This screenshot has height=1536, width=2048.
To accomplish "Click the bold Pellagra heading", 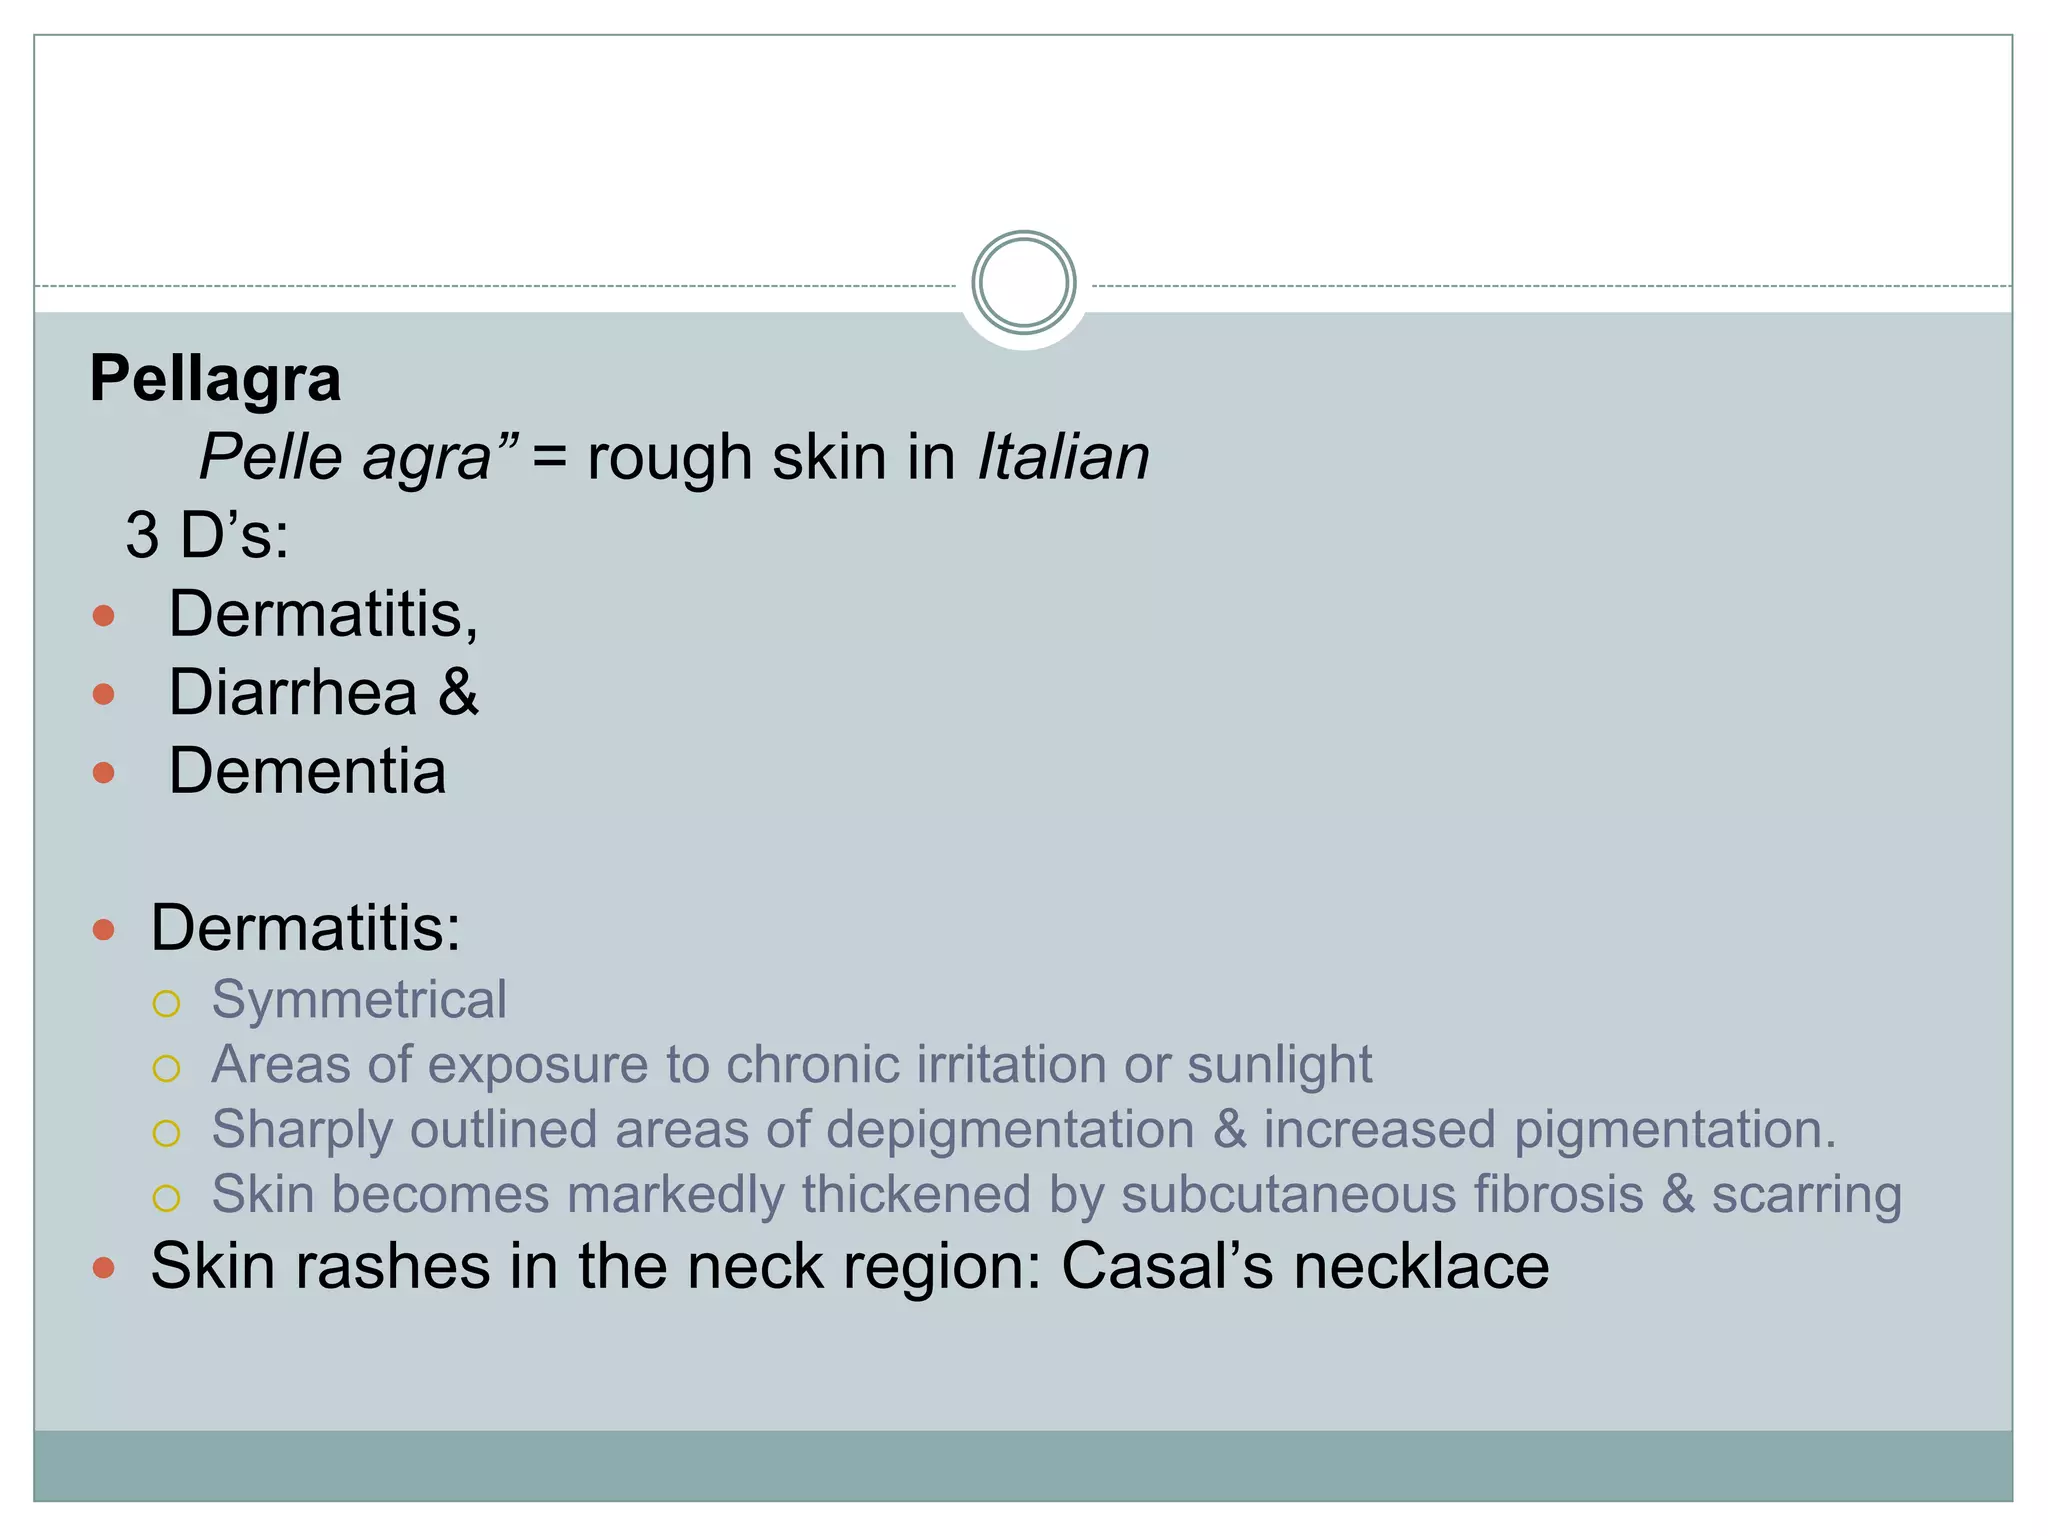I will point(215,379).
